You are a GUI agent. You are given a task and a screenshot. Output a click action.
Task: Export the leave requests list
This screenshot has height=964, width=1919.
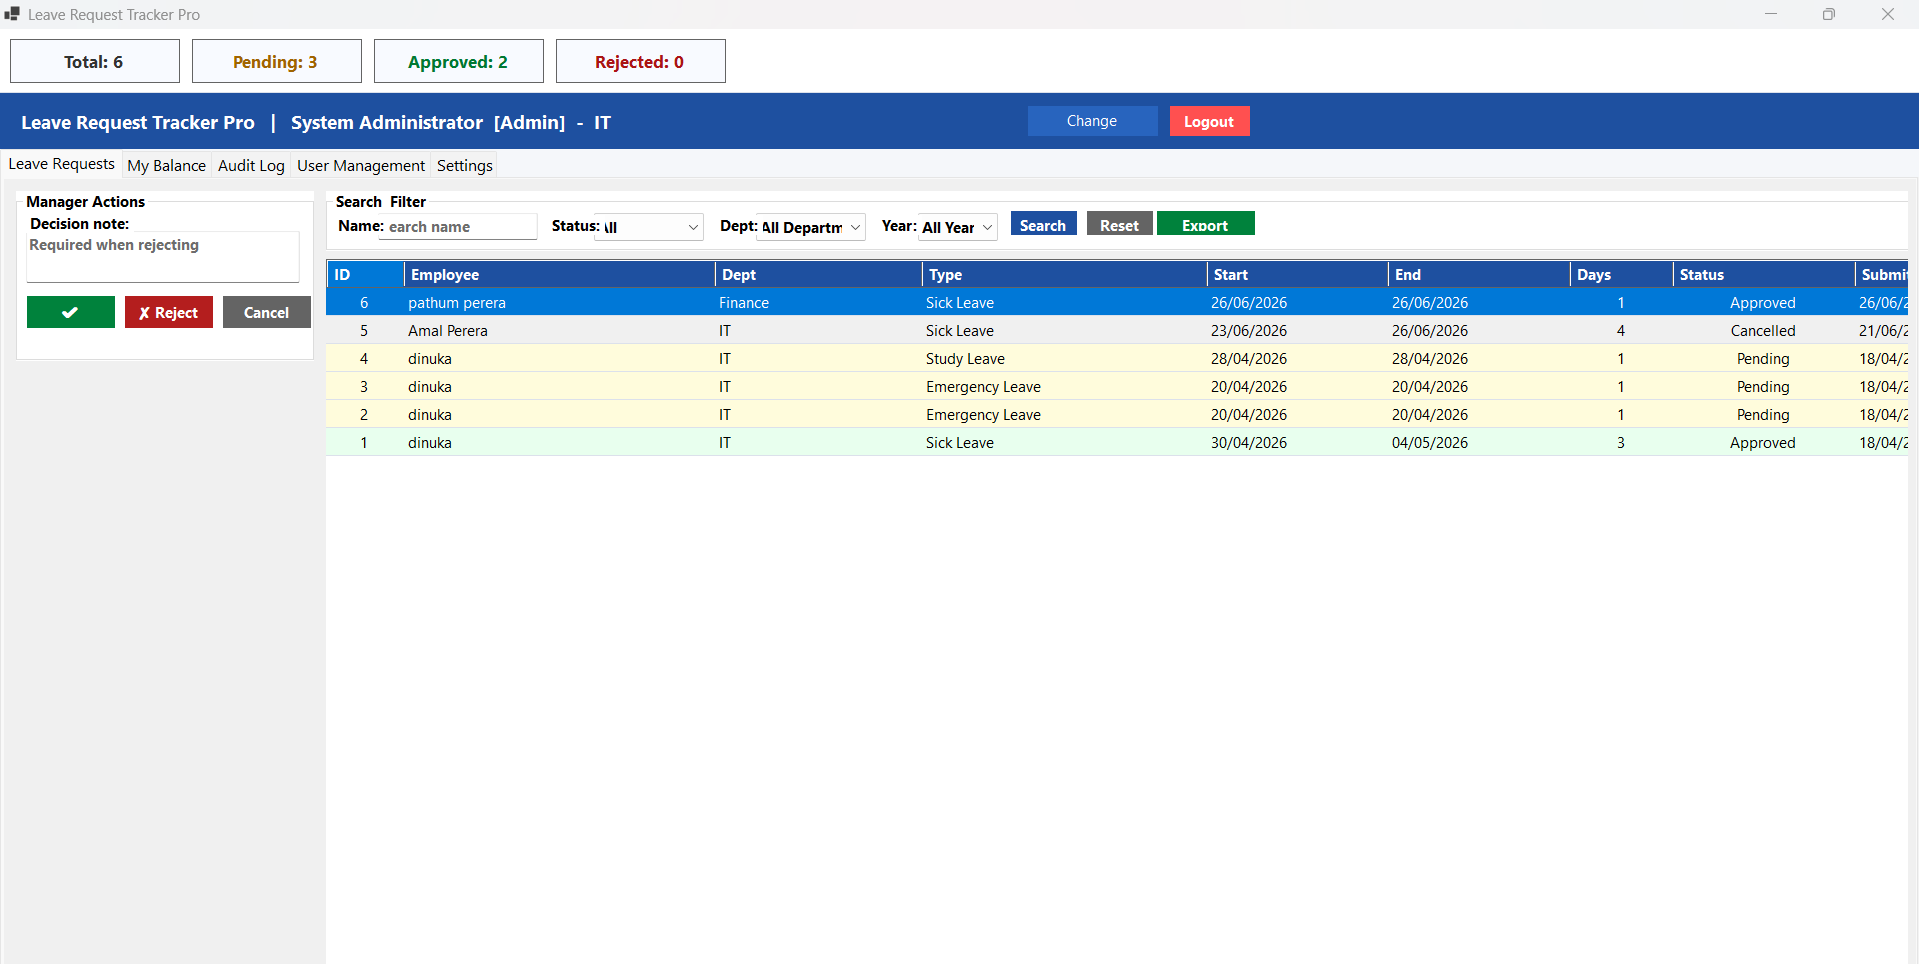point(1206,223)
